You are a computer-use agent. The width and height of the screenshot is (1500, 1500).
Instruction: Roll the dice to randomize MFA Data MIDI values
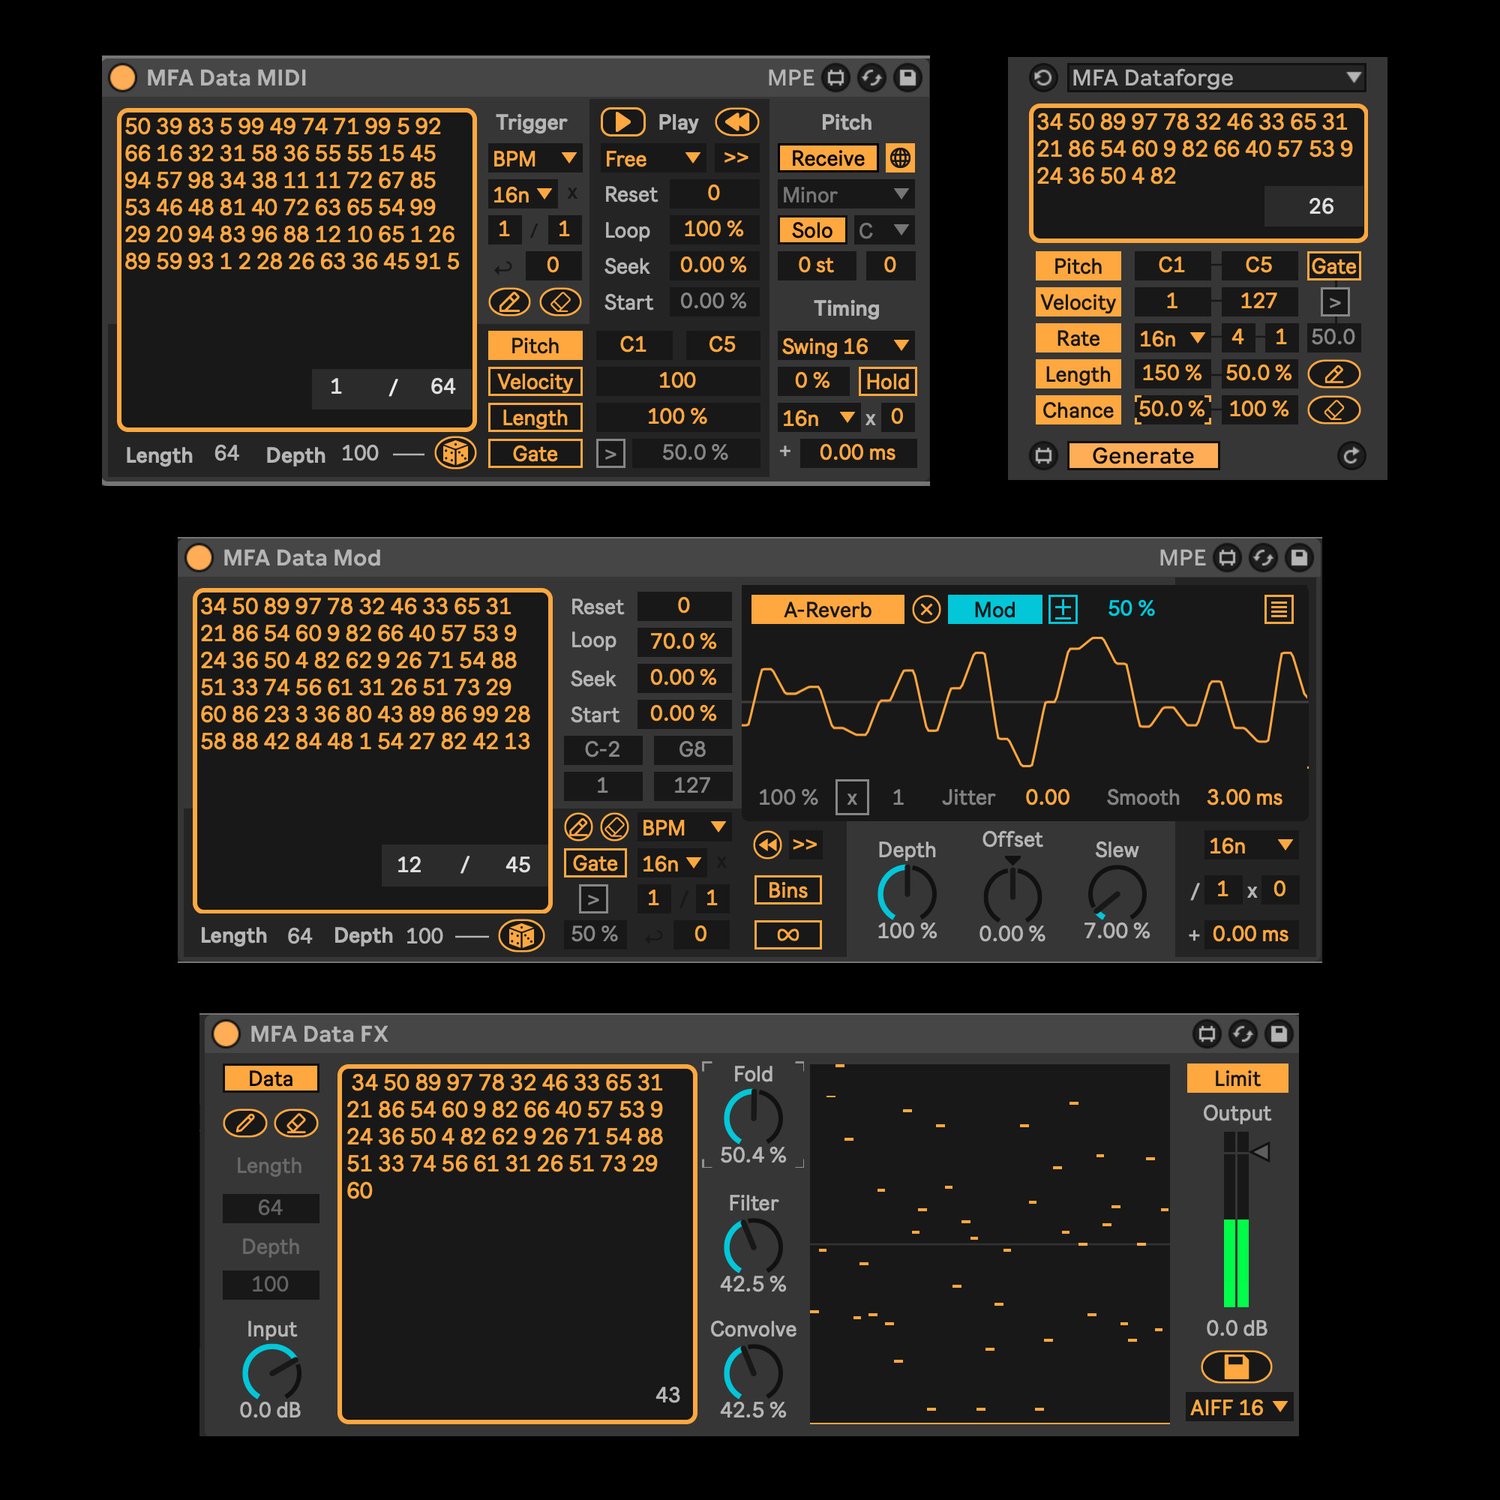(455, 454)
